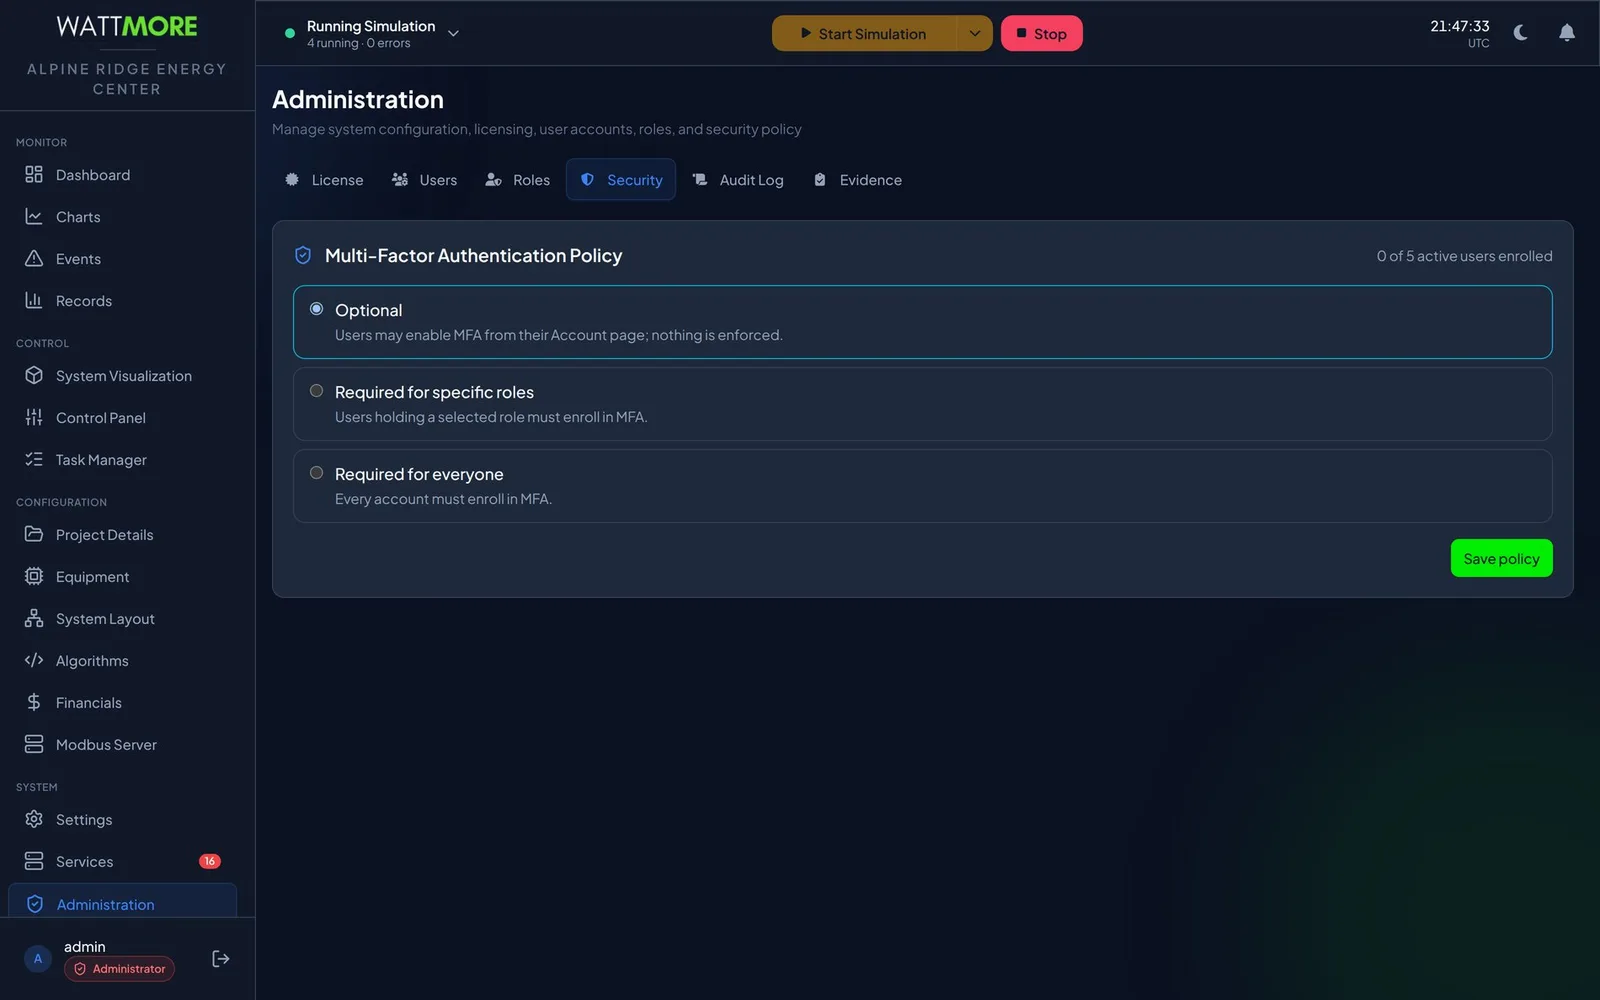
Task: Switch to the Users tab
Action: click(x=425, y=180)
